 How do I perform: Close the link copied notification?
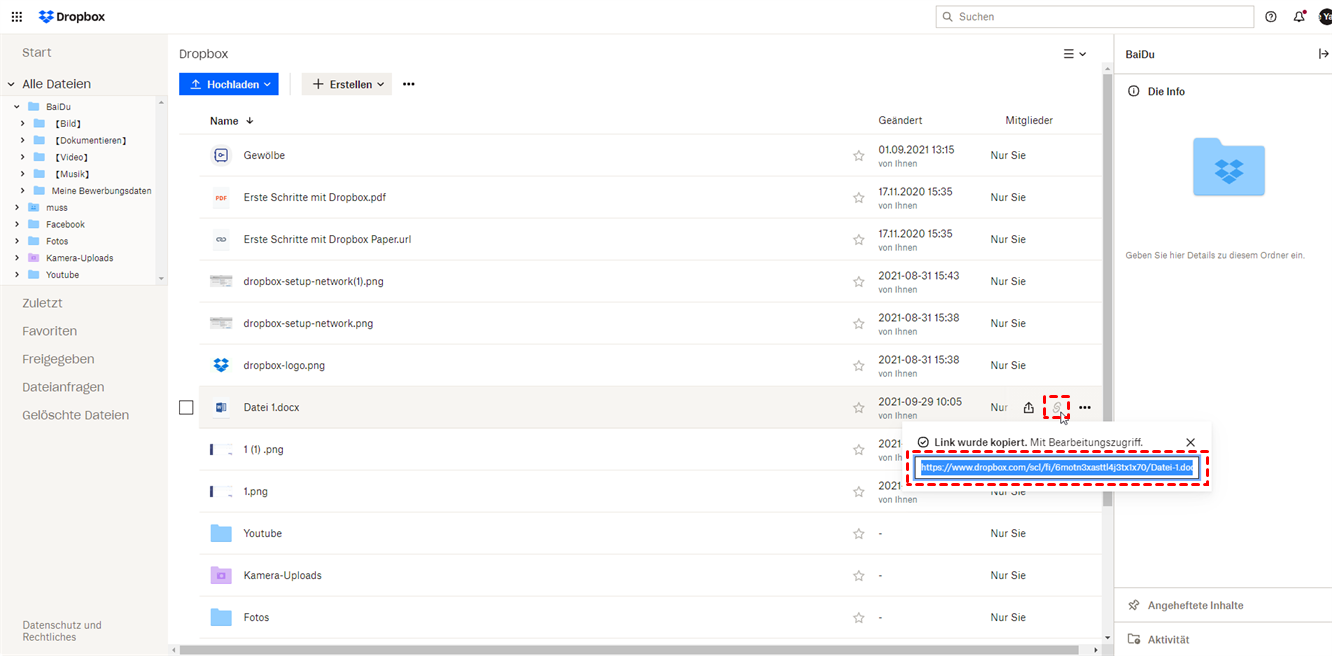pyautogui.click(x=1190, y=442)
